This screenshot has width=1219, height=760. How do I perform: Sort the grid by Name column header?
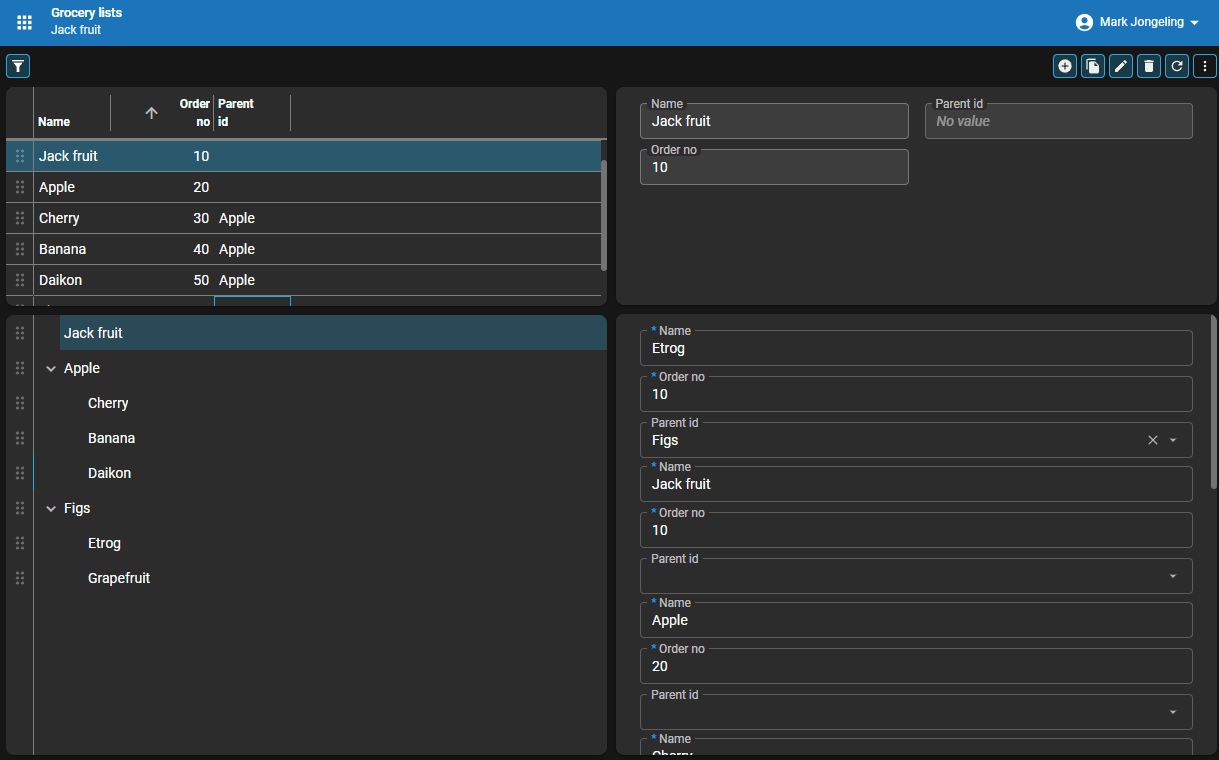(x=54, y=121)
